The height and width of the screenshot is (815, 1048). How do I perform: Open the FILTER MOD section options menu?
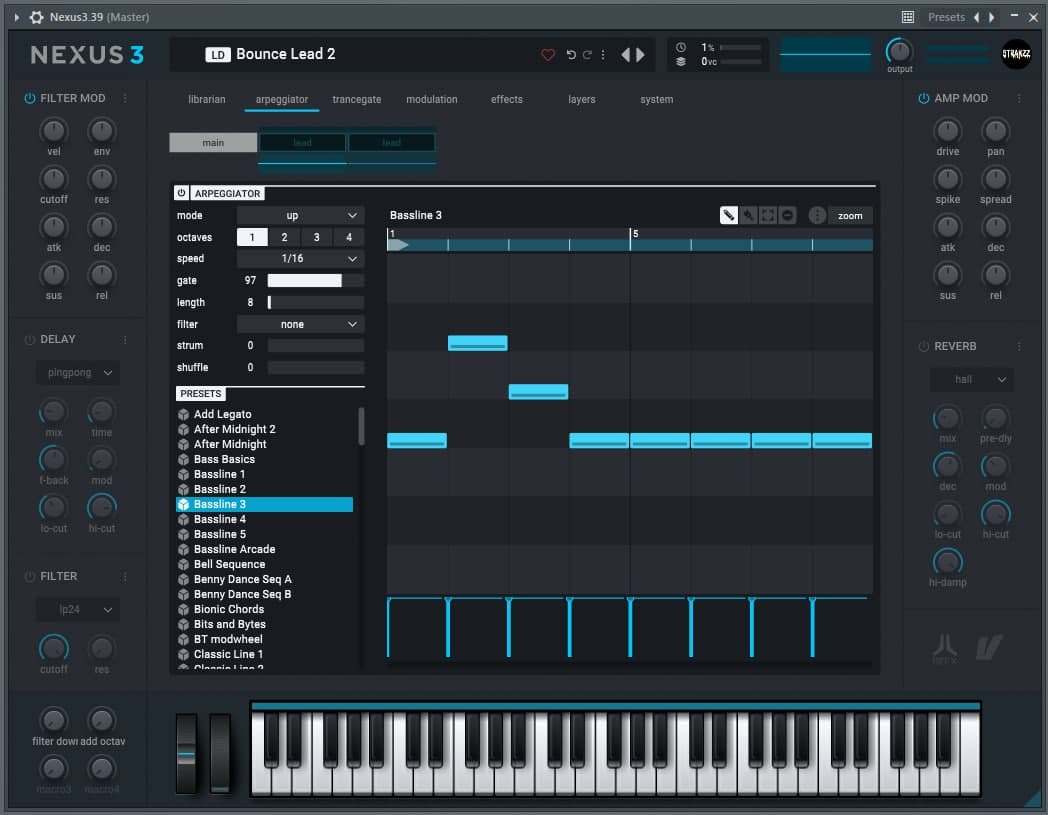(x=125, y=98)
